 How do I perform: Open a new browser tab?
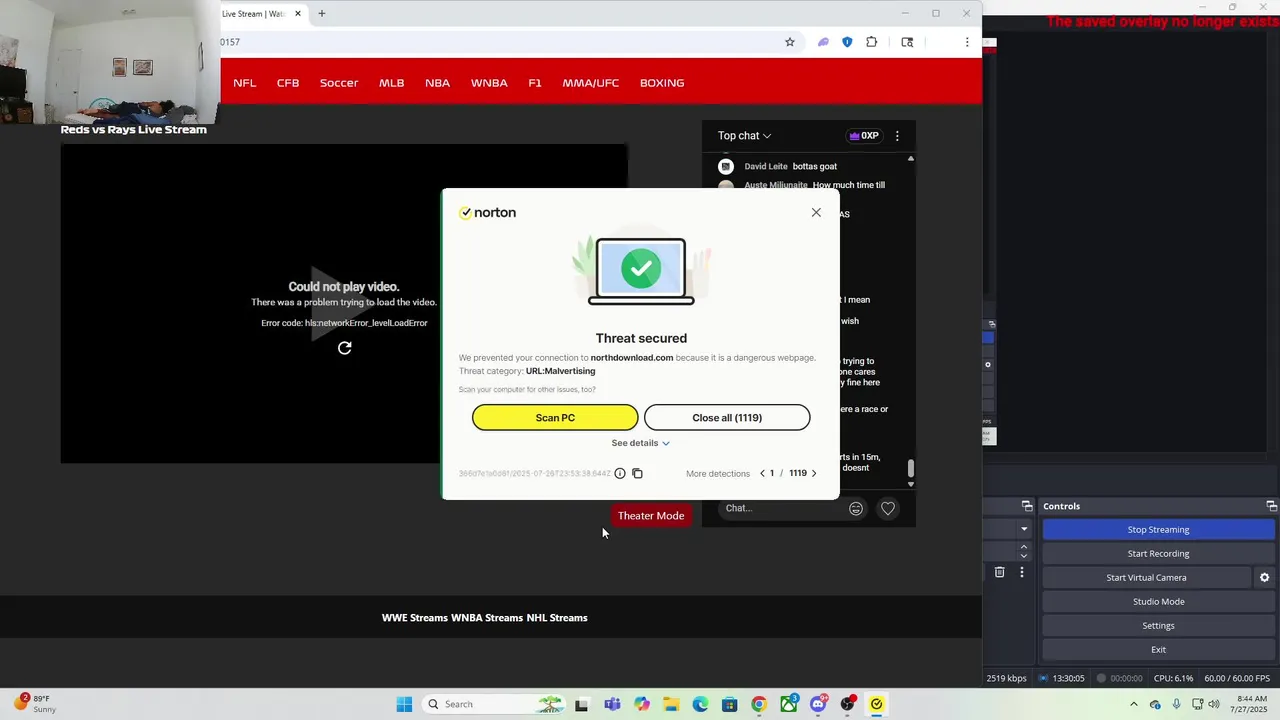click(x=321, y=14)
